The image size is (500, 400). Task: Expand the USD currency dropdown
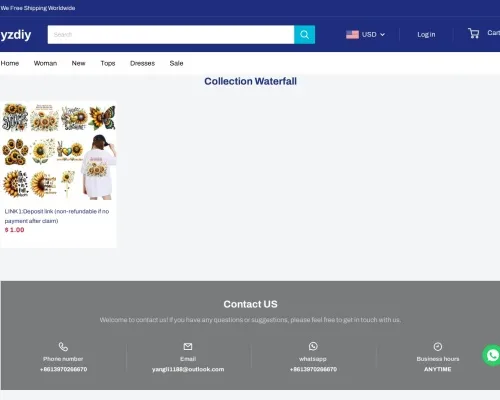point(373,35)
